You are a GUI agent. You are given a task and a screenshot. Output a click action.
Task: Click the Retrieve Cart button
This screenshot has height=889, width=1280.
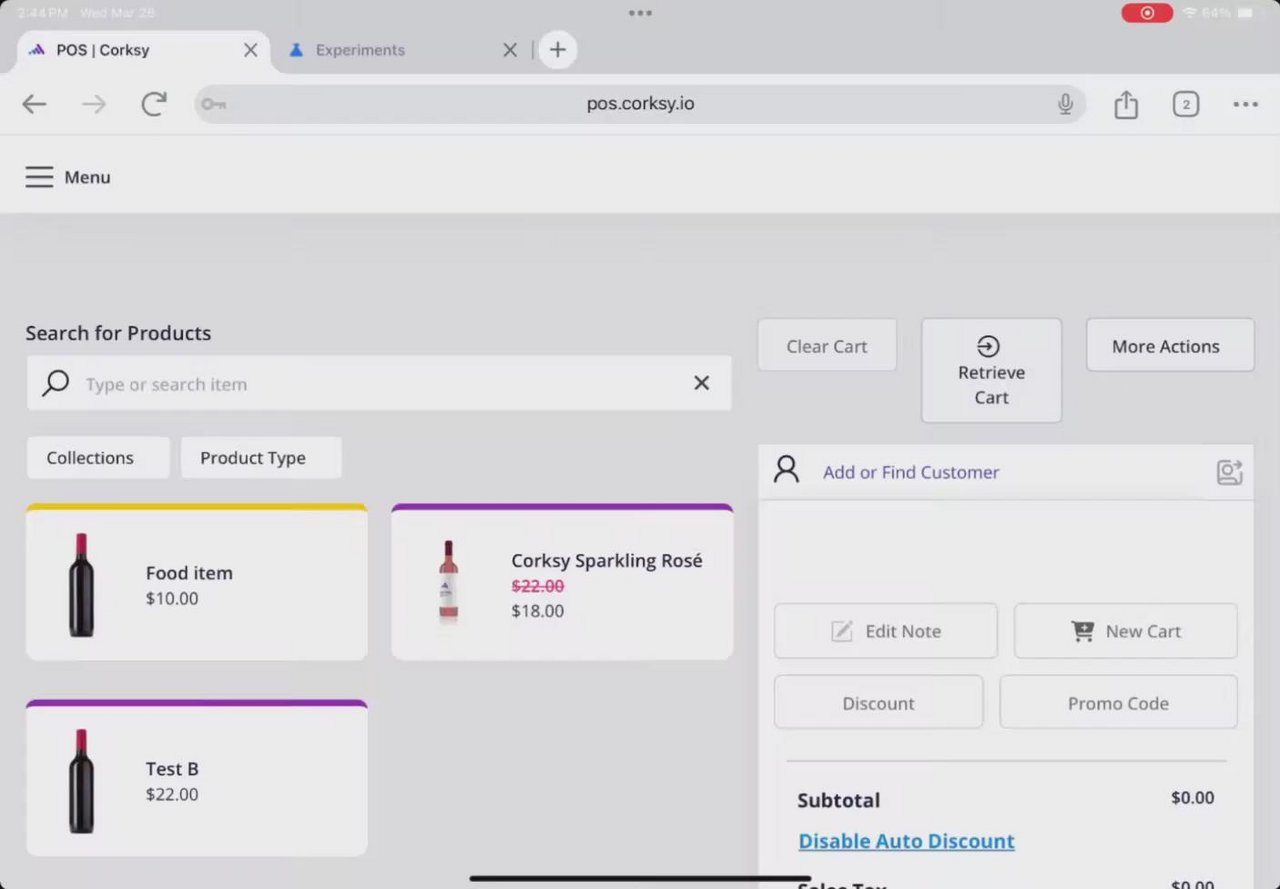click(991, 371)
